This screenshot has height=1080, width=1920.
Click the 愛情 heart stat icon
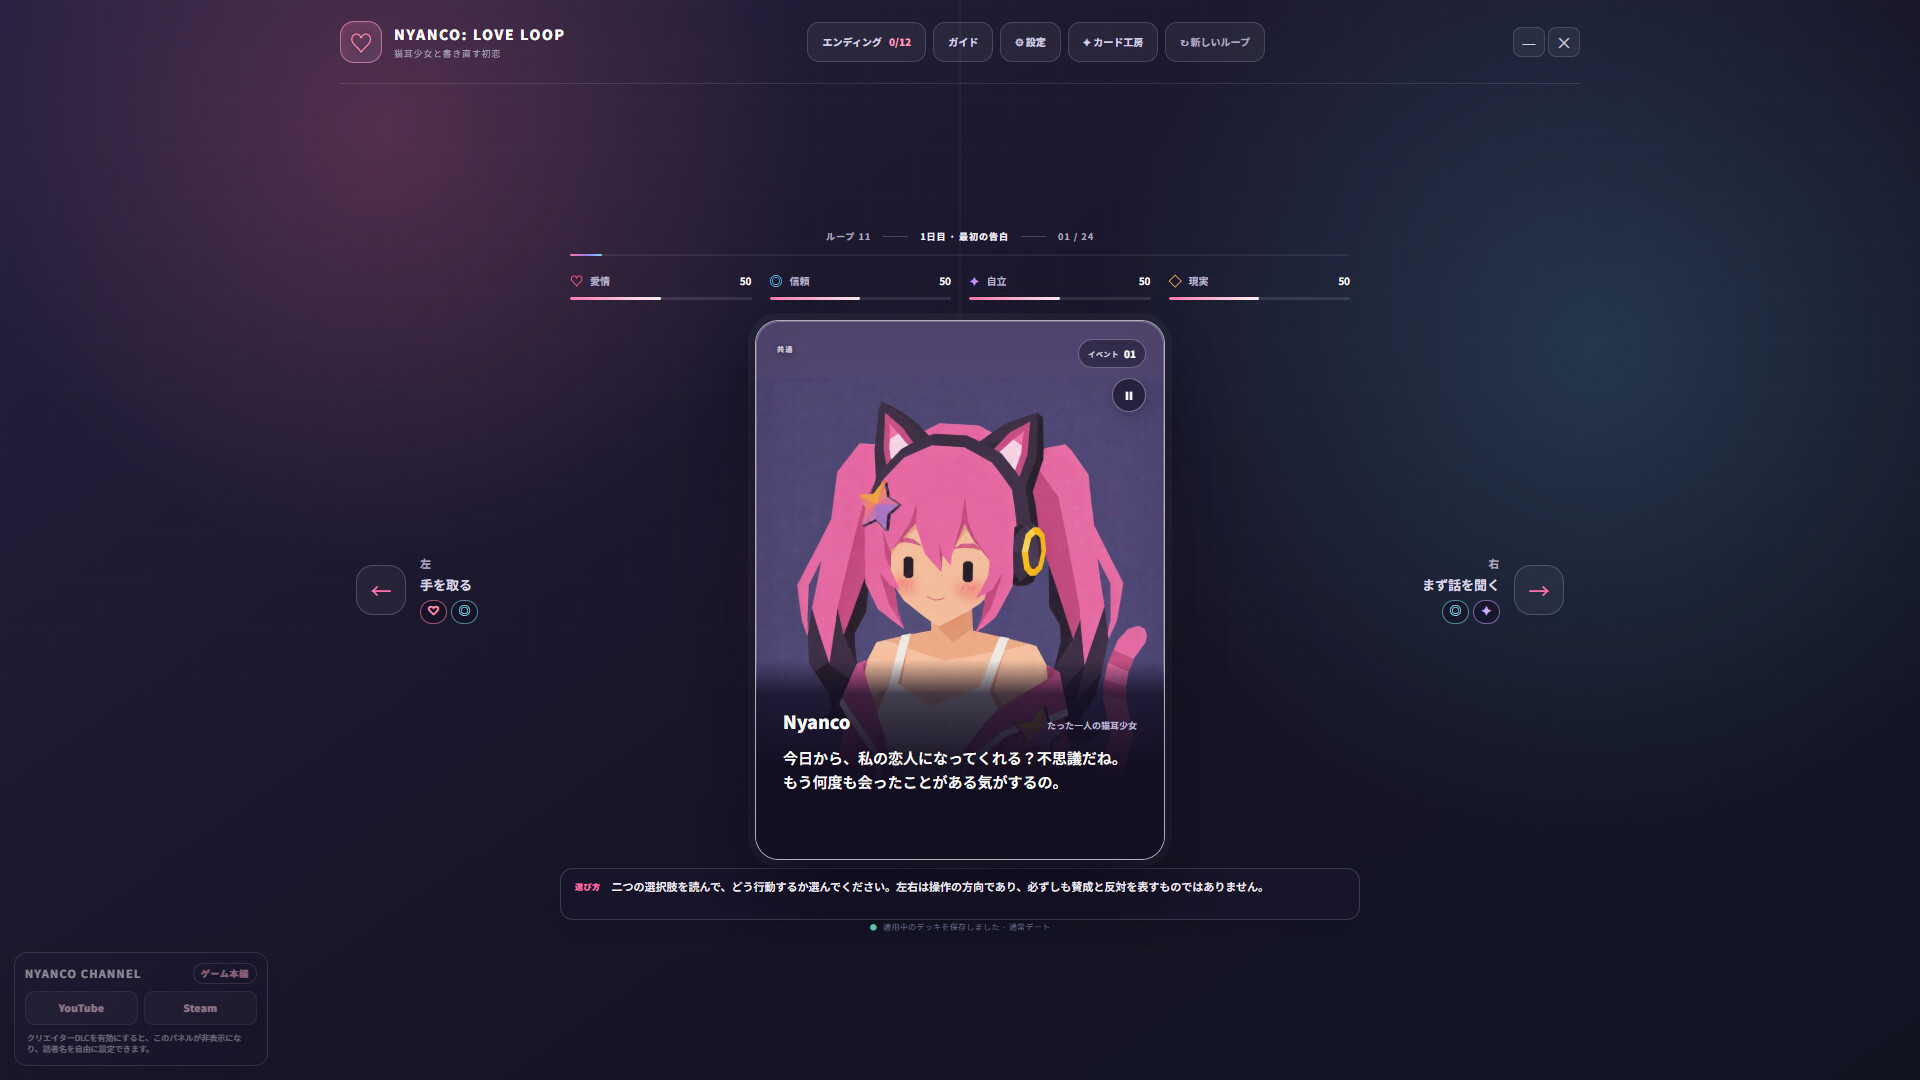(577, 281)
